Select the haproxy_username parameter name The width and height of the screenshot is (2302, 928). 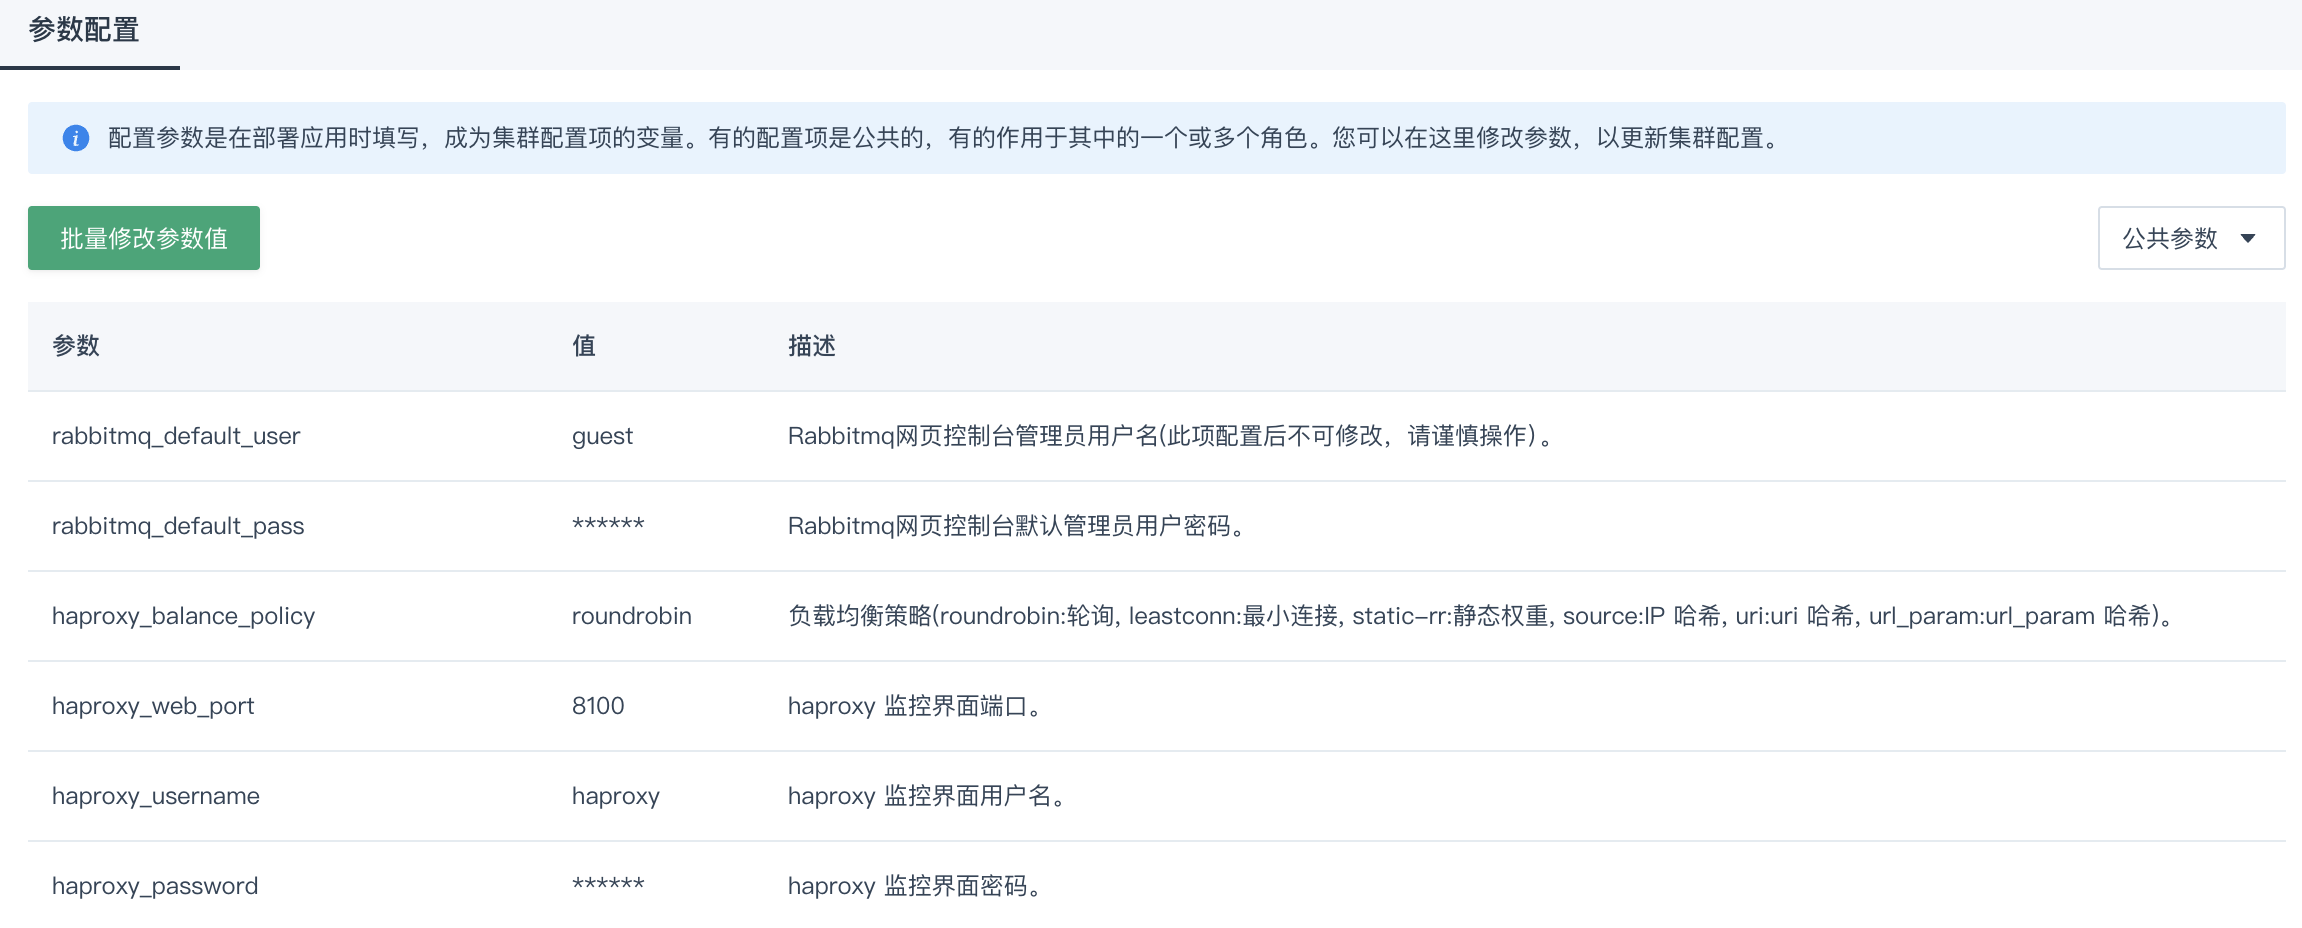click(156, 796)
